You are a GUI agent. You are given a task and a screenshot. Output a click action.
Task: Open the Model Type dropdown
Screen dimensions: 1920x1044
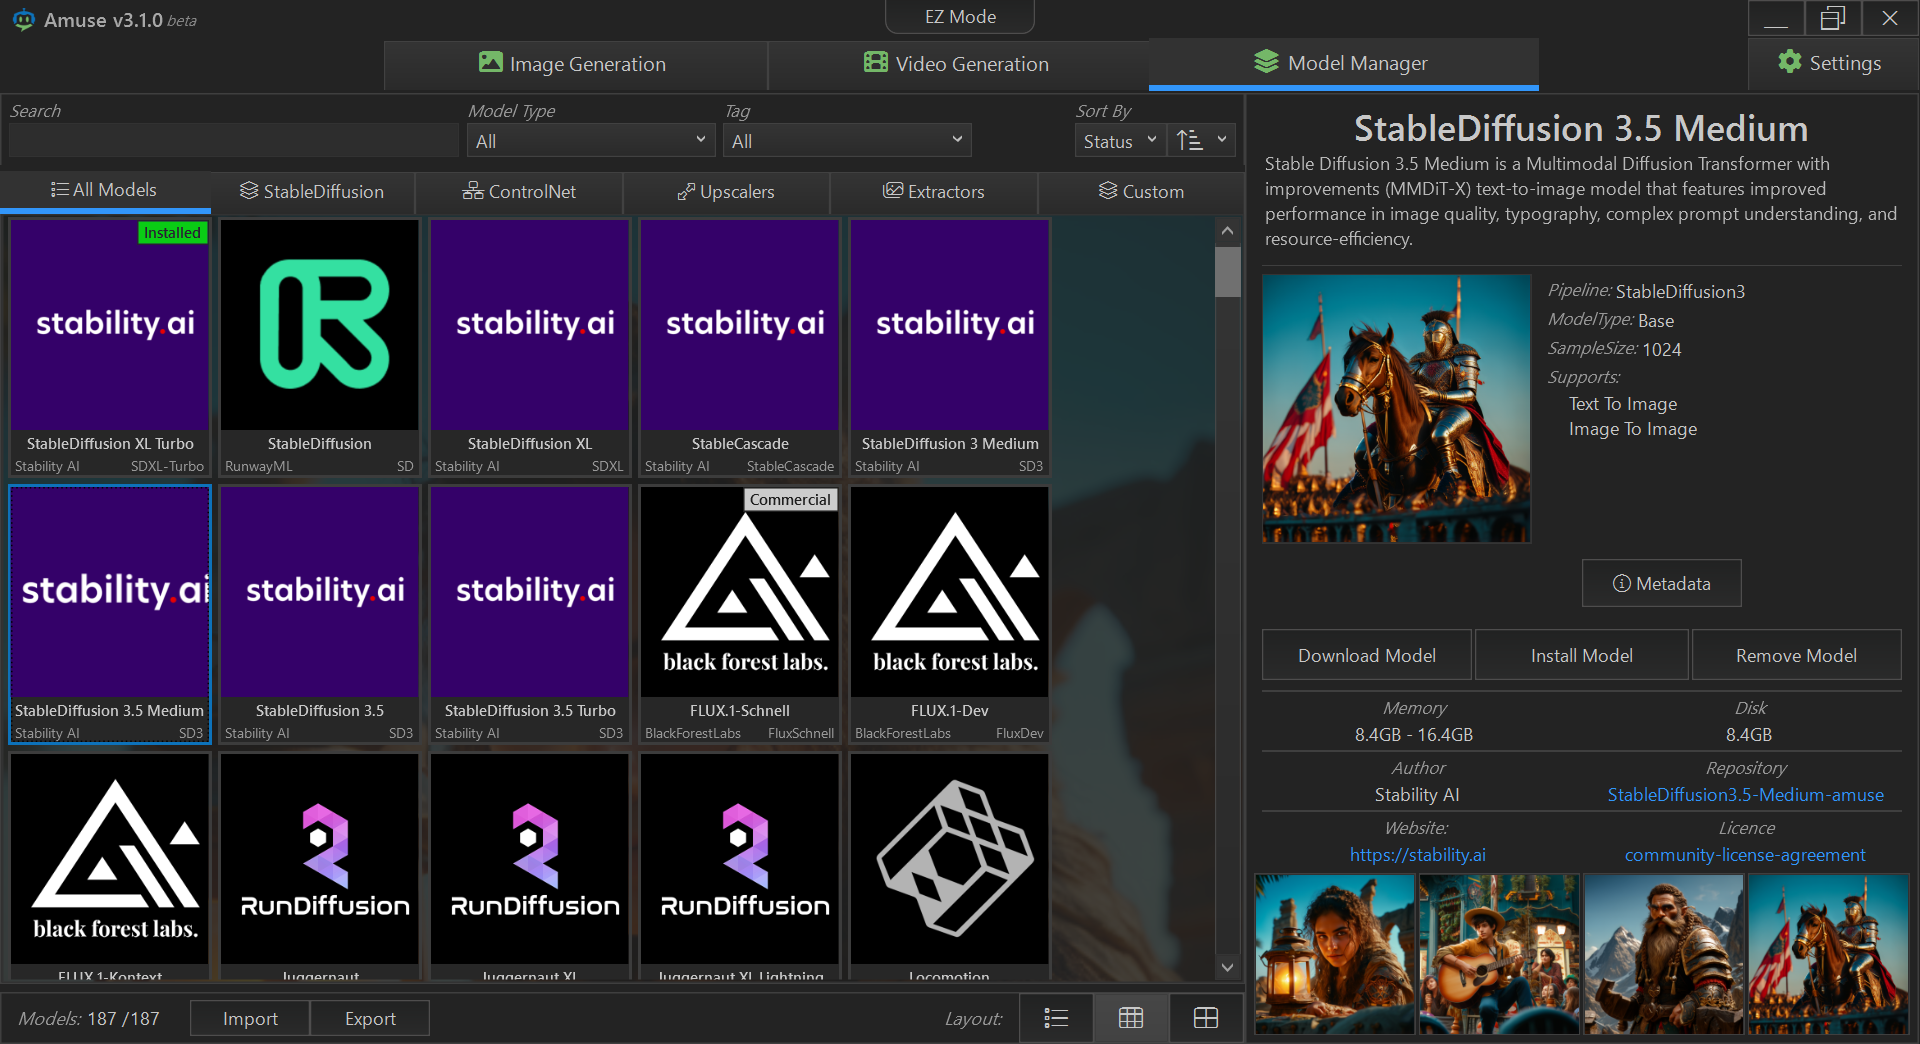tap(591, 141)
